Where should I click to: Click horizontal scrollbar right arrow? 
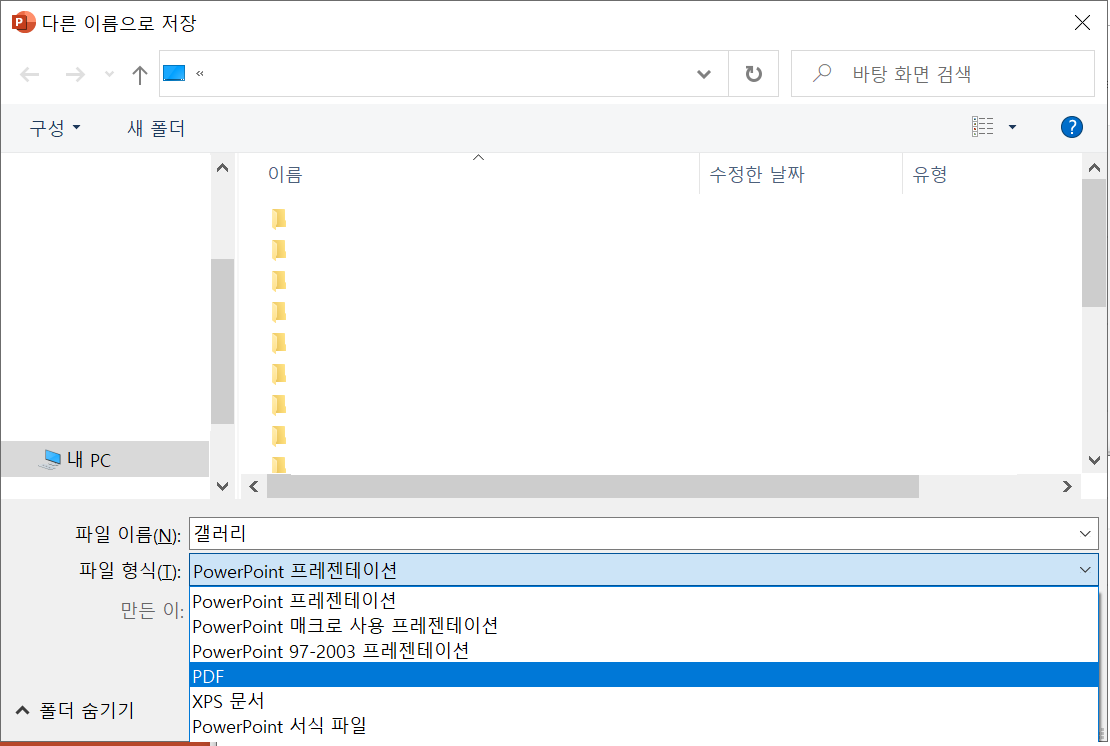1067,486
